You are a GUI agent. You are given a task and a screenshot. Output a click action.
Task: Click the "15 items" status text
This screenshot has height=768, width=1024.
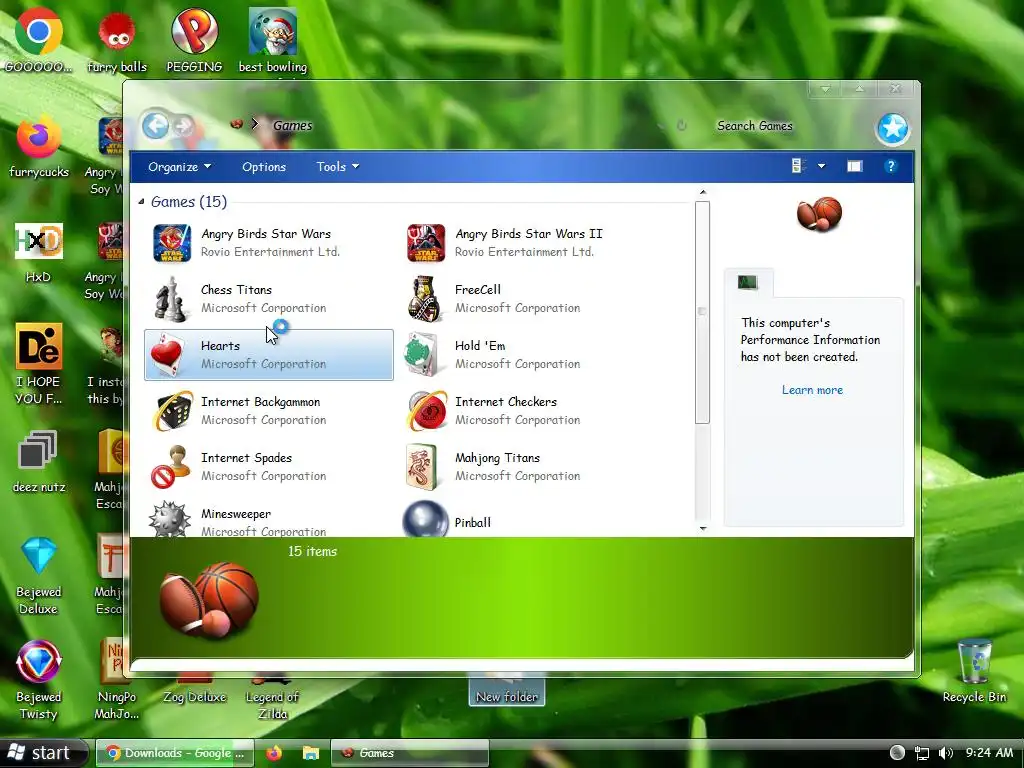(312, 551)
